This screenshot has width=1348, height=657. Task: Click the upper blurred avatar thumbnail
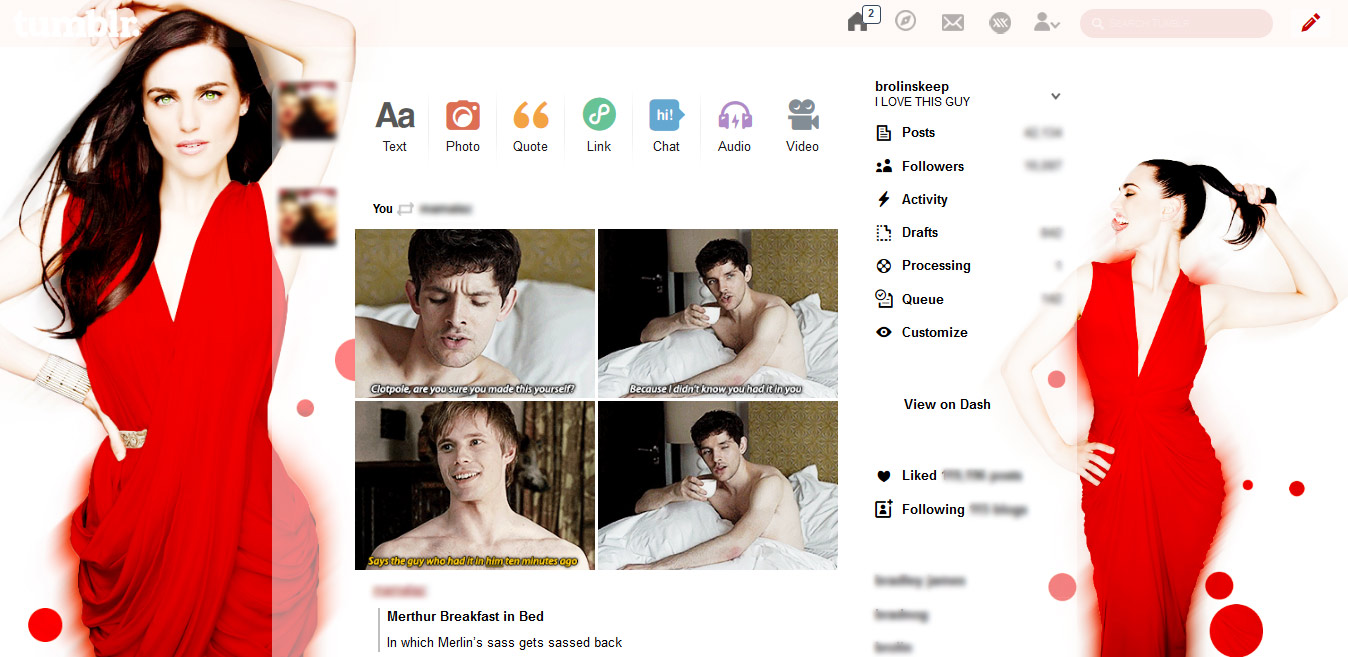[305, 109]
